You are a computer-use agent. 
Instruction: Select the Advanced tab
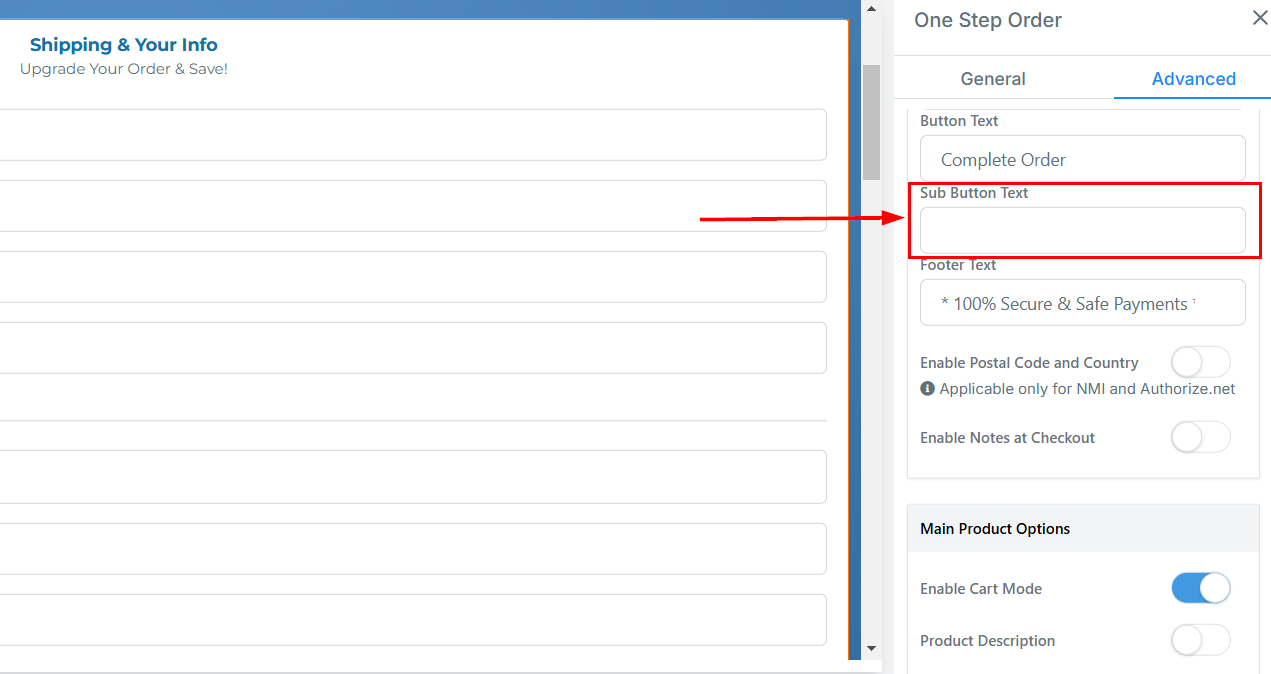coord(1193,79)
